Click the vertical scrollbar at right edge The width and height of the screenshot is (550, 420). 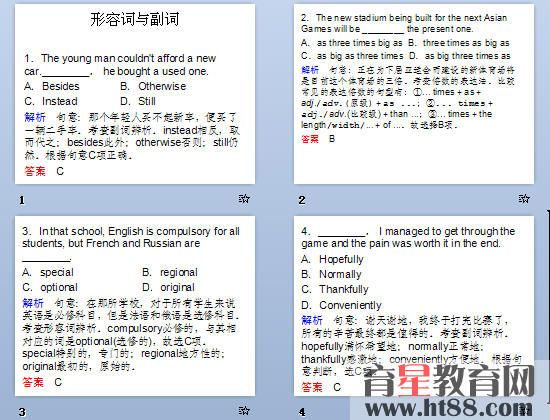(x=548, y=307)
